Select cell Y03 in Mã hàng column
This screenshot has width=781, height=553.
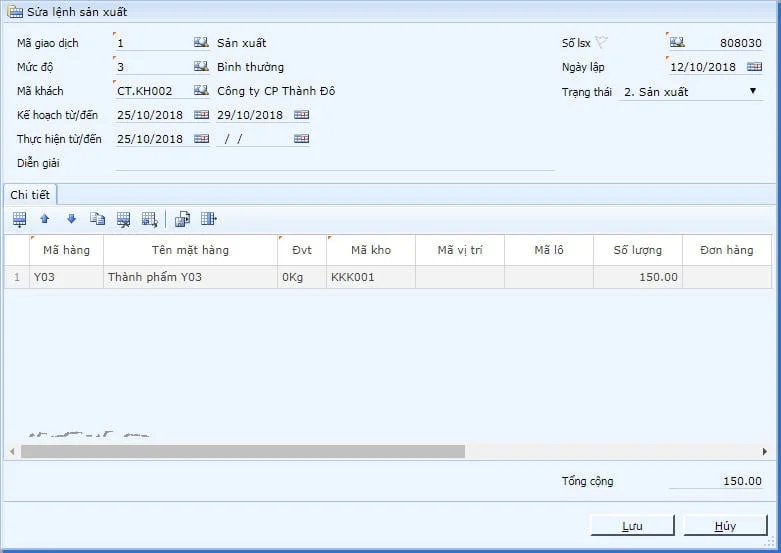coord(66,277)
